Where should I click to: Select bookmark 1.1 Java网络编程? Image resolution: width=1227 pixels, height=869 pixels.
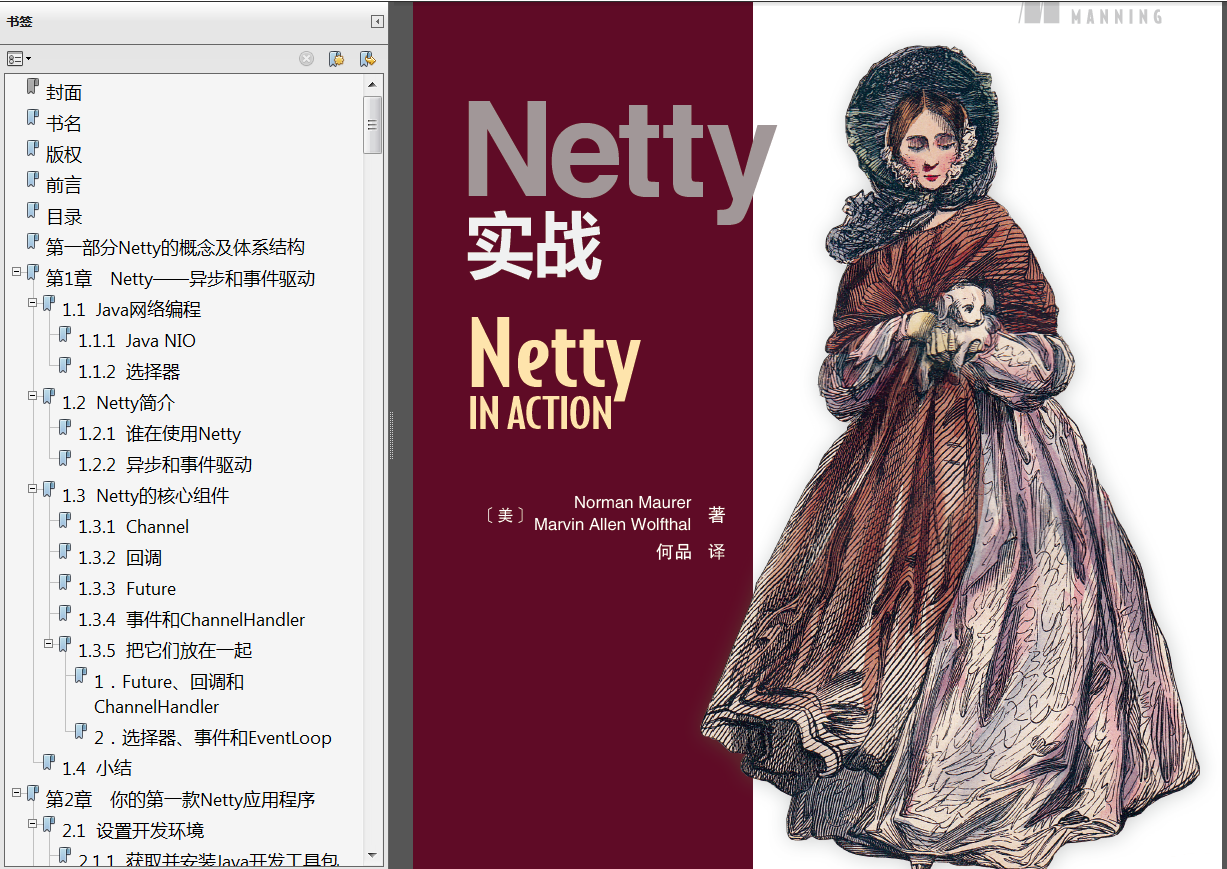[x=131, y=309]
